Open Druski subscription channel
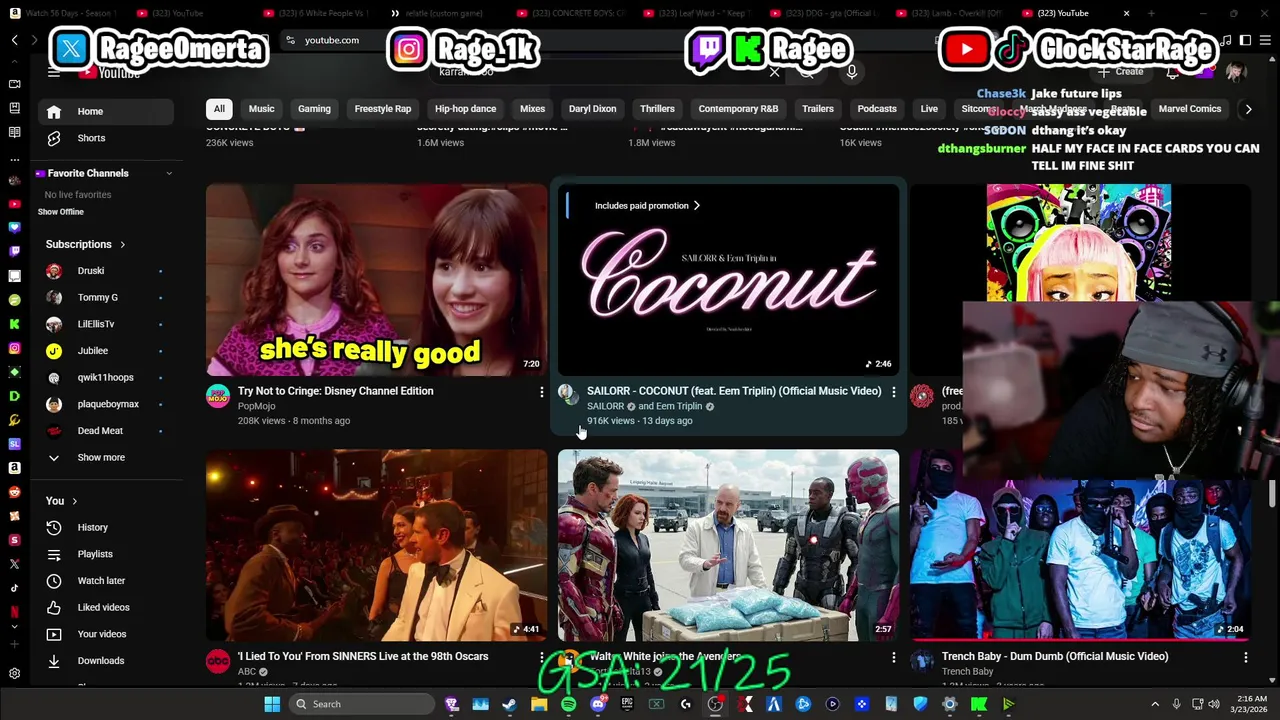Image resolution: width=1280 pixels, height=720 pixels. coord(105,271)
